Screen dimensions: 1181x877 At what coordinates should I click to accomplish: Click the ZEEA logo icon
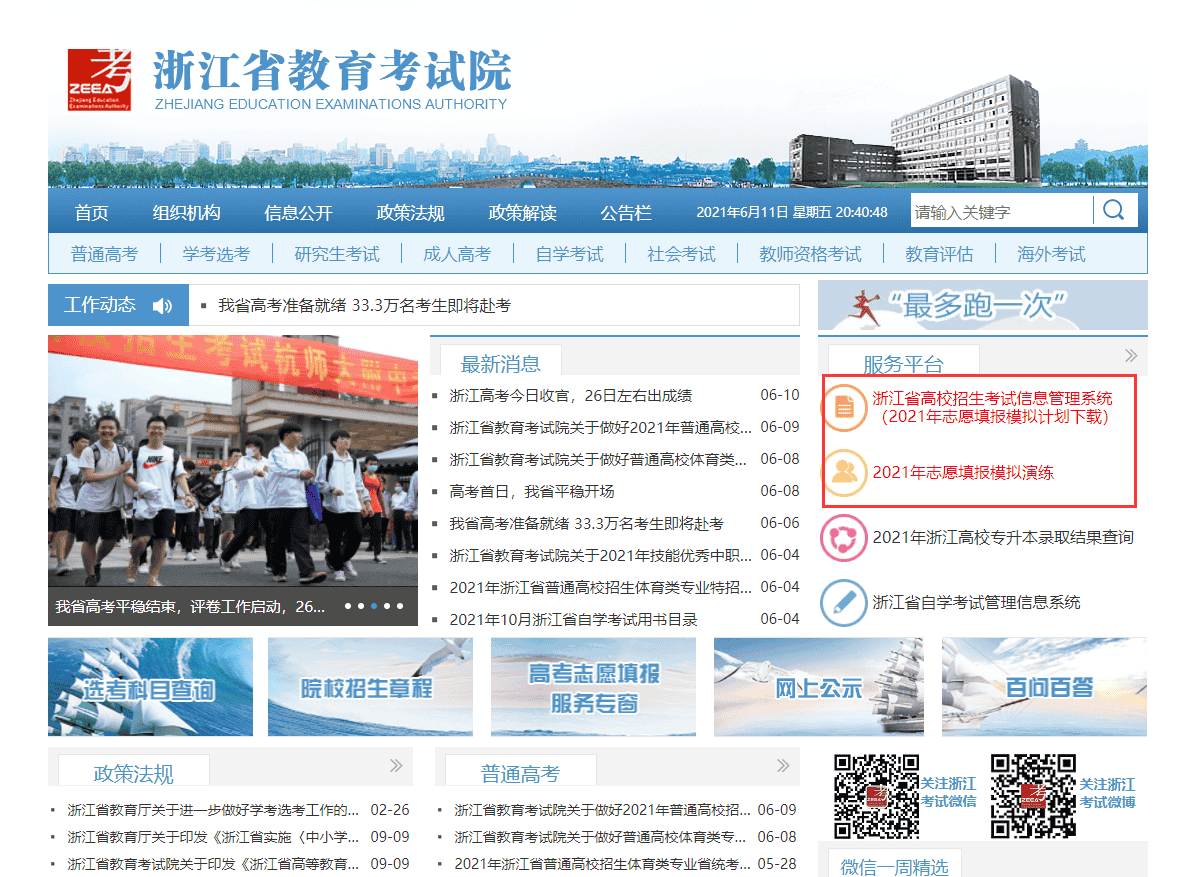coord(99,79)
